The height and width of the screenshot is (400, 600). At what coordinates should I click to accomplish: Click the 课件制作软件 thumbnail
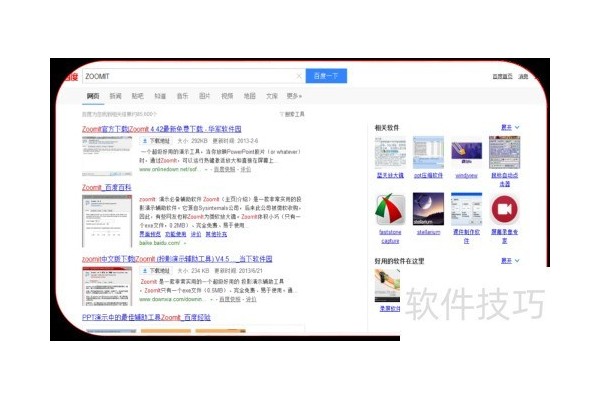click(466, 209)
